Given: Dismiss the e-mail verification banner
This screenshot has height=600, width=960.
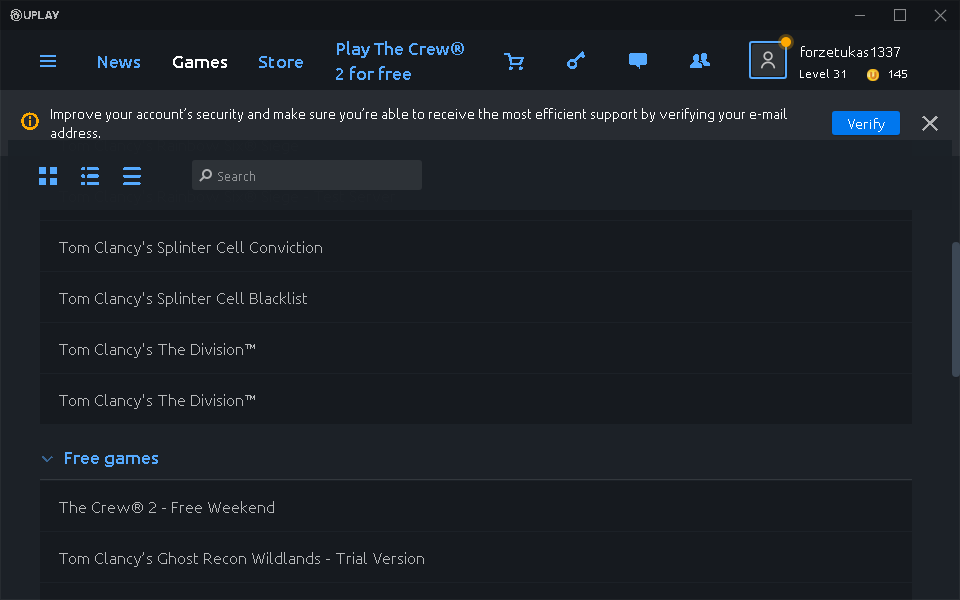Looking at the screenshot, I should 930,123.
